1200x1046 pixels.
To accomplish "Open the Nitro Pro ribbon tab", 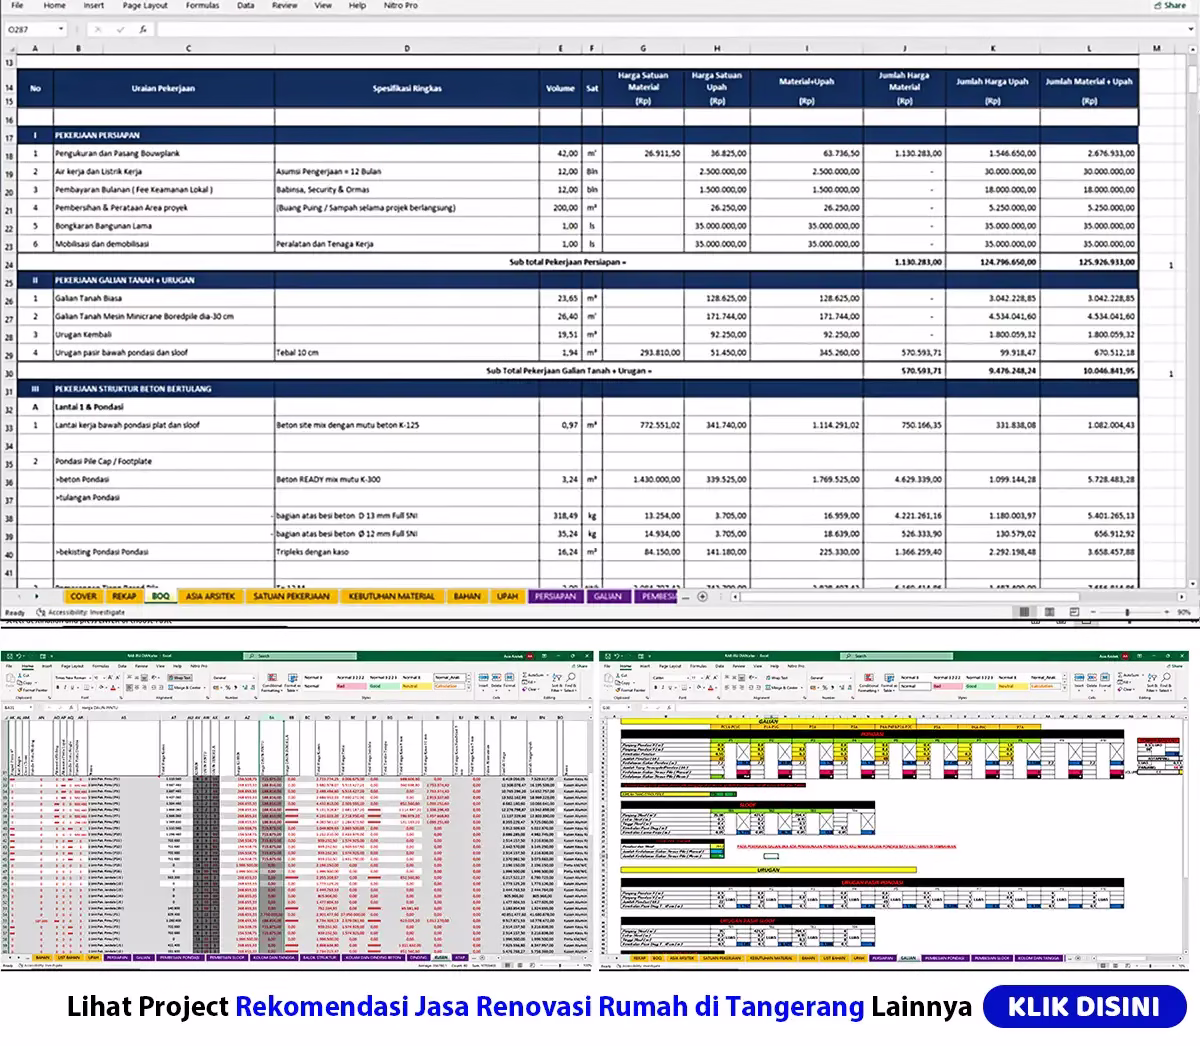I will click(401, 6).
